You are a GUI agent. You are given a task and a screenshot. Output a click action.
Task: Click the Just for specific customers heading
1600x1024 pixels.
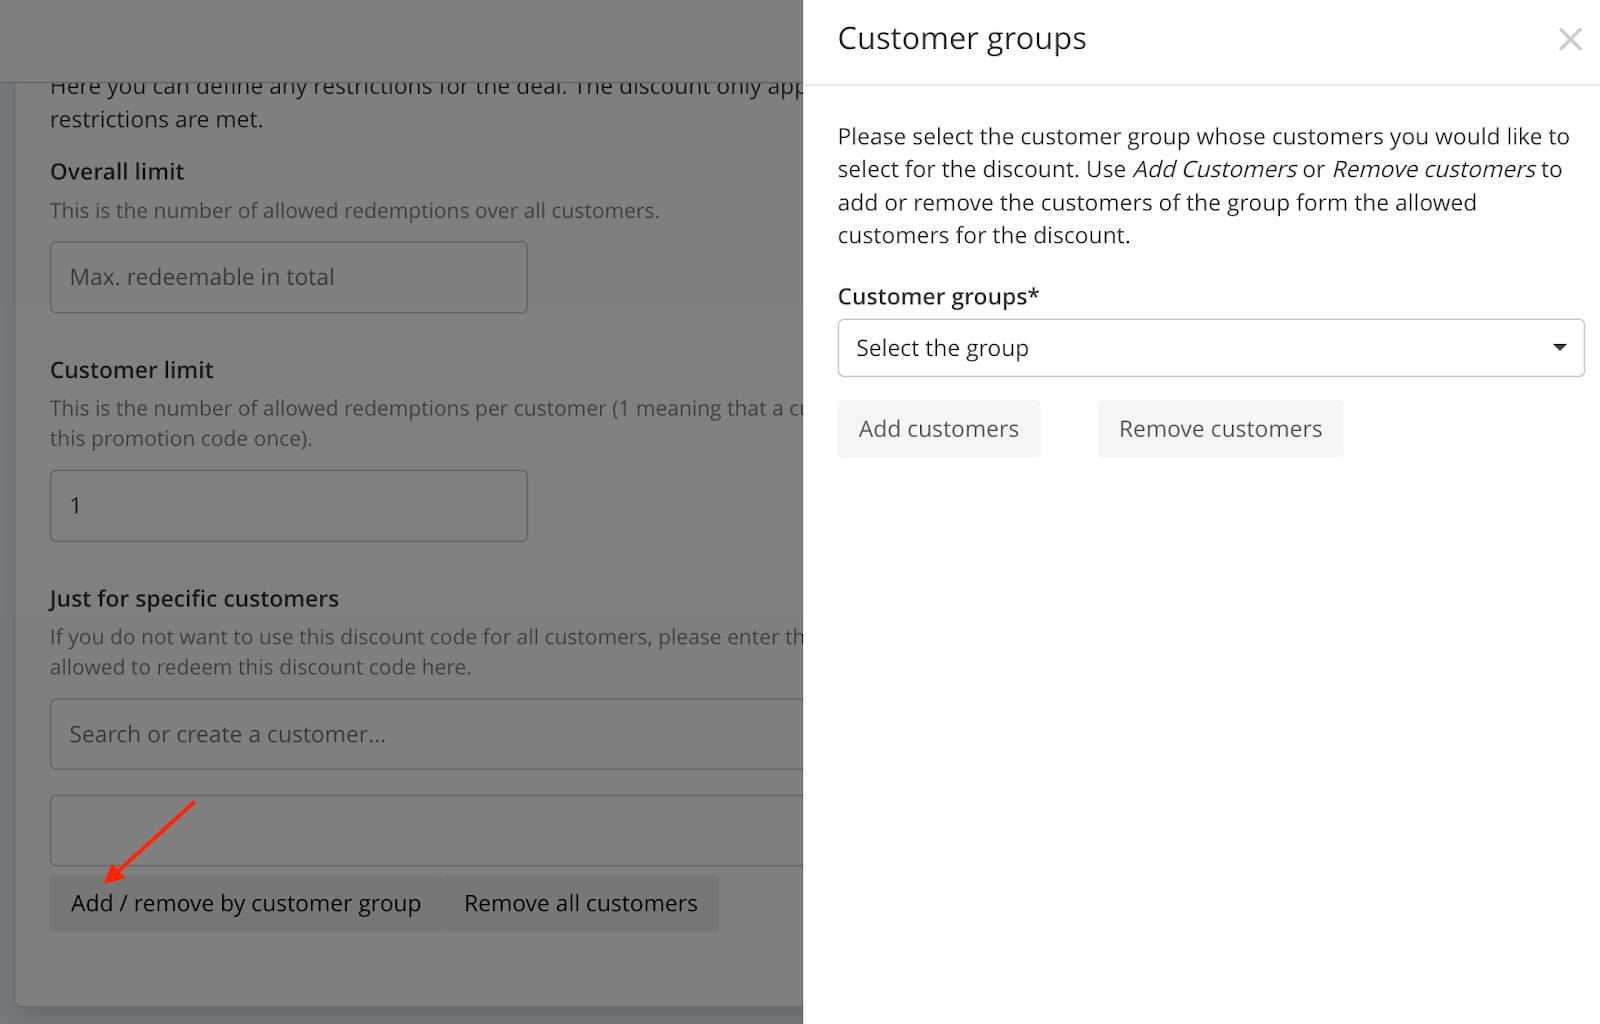click(194, 599)
